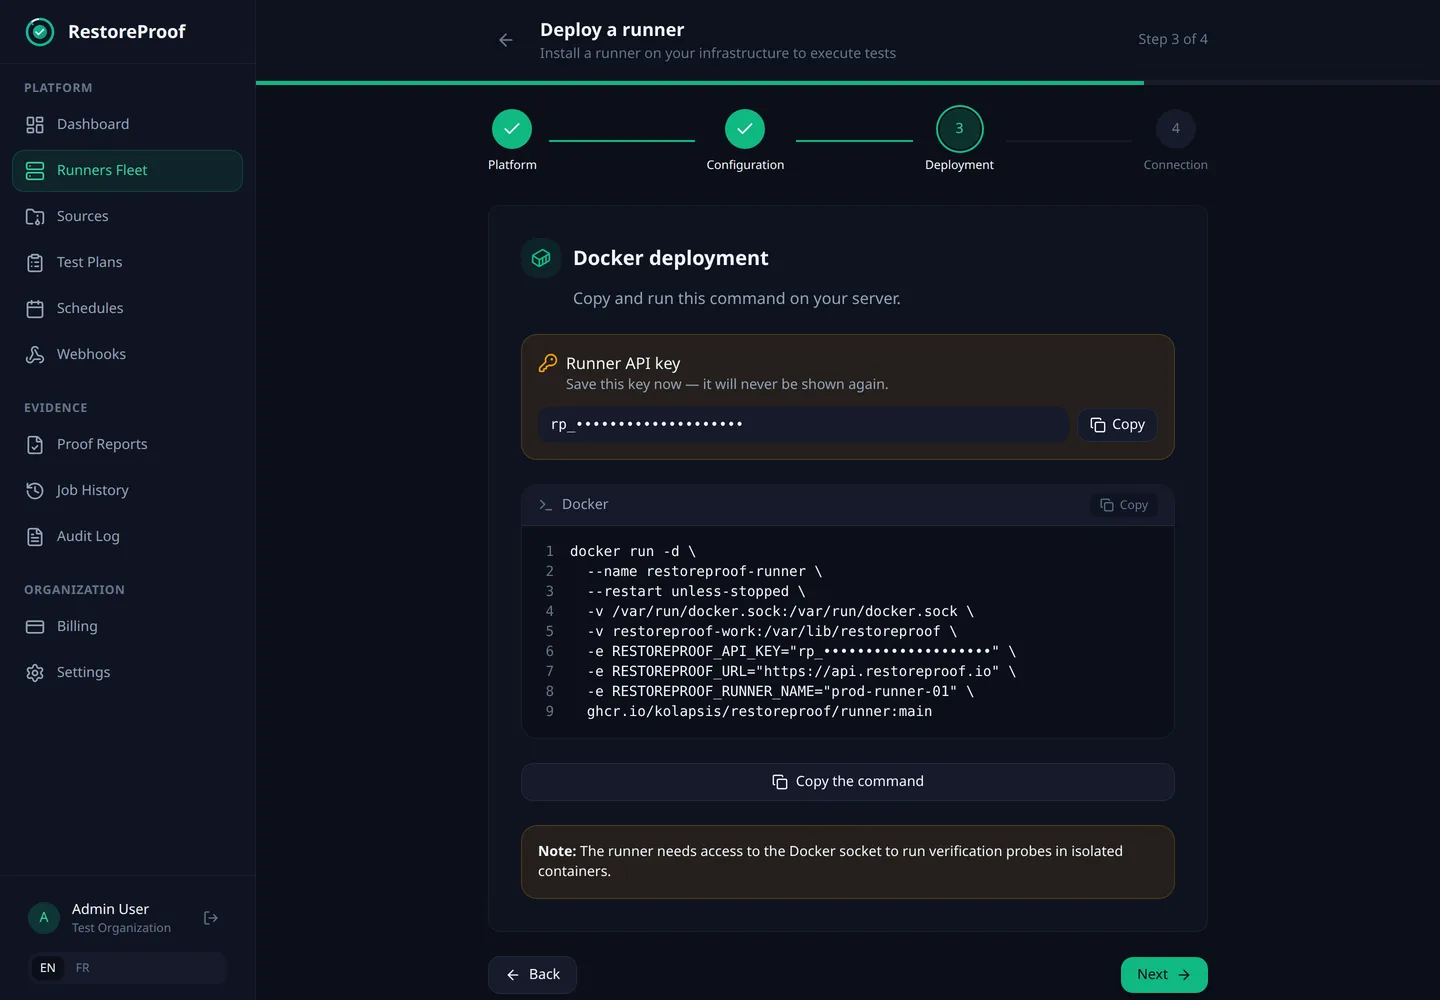Click the Audit Log file icon

coord(35,537)
